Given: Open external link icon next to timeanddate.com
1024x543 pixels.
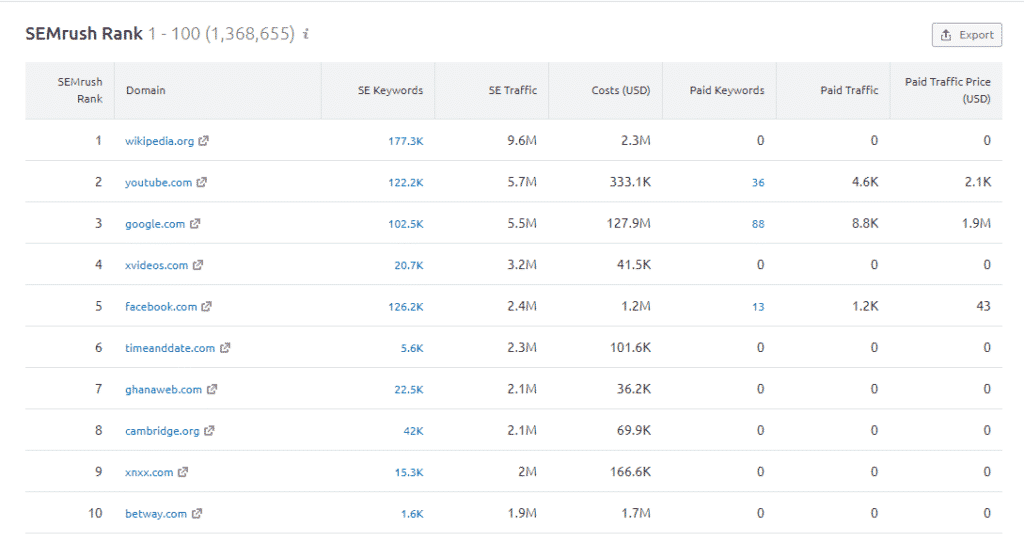Looking at the screenshot, I should click(x=225, y=348).
